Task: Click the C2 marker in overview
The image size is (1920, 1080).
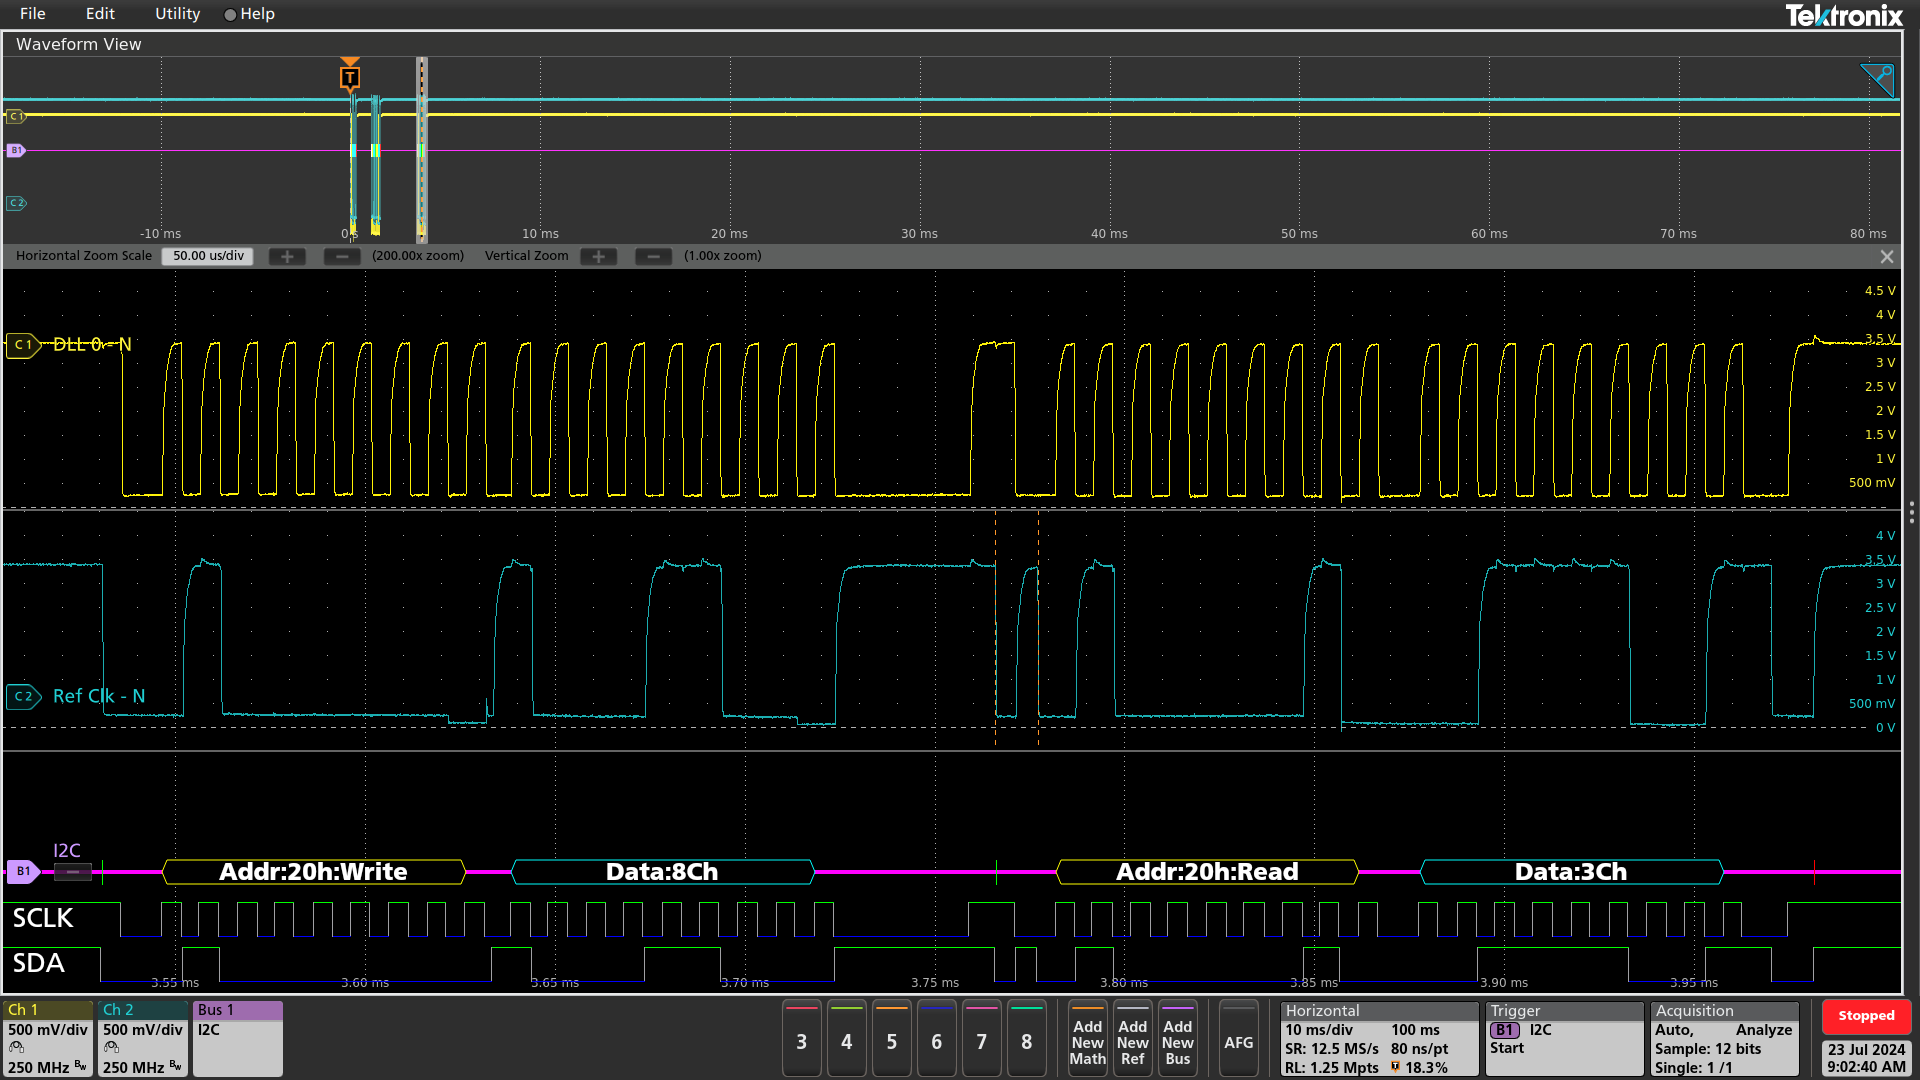Action: point(15,203)
